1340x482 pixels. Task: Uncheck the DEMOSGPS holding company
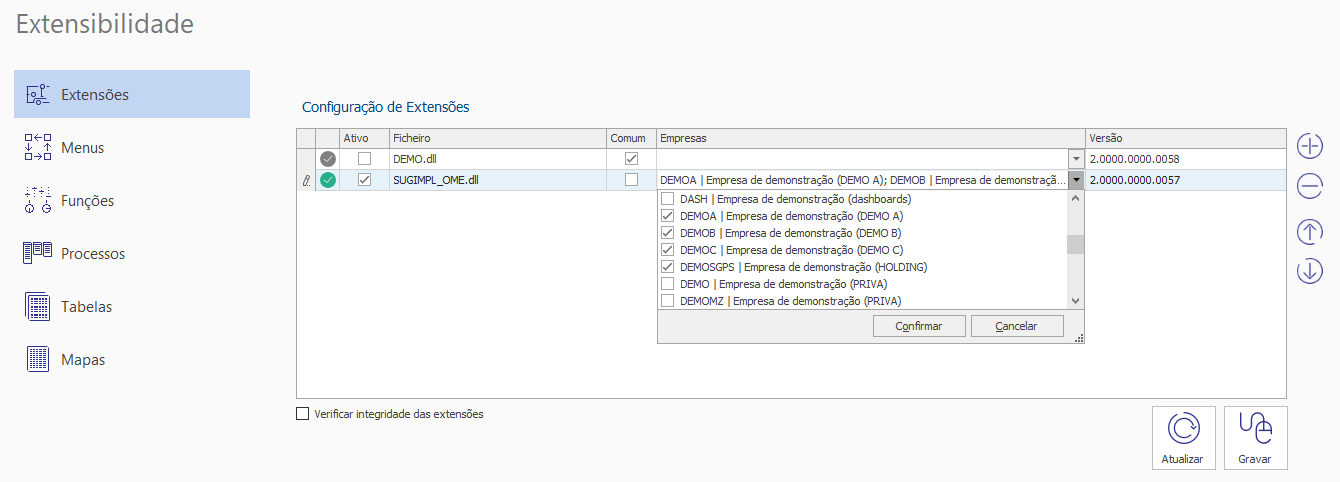coord(668,267)
